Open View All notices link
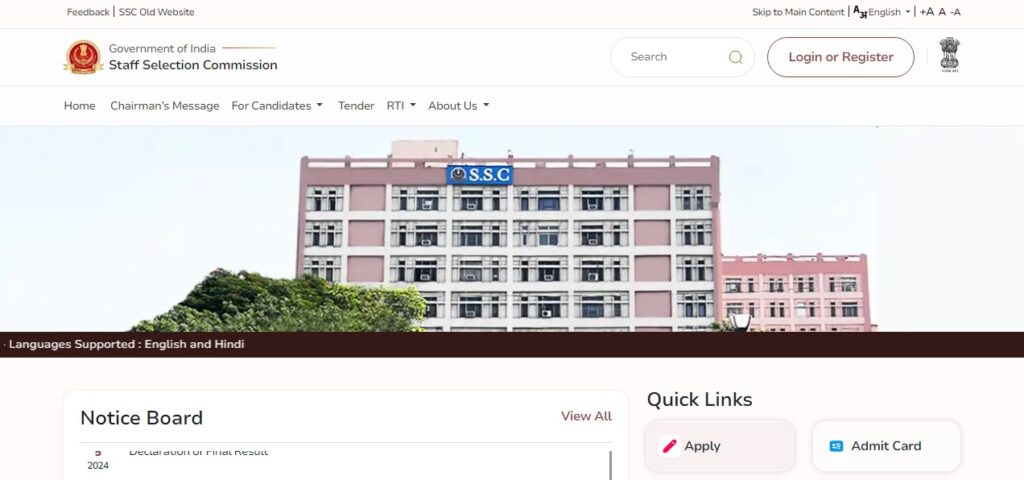The width and height of the screenshot is (1024, 480). (x=586, y=416)
